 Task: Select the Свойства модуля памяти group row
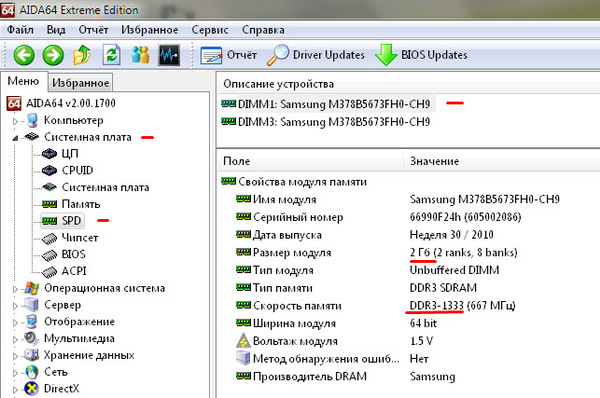click(294, 182)
